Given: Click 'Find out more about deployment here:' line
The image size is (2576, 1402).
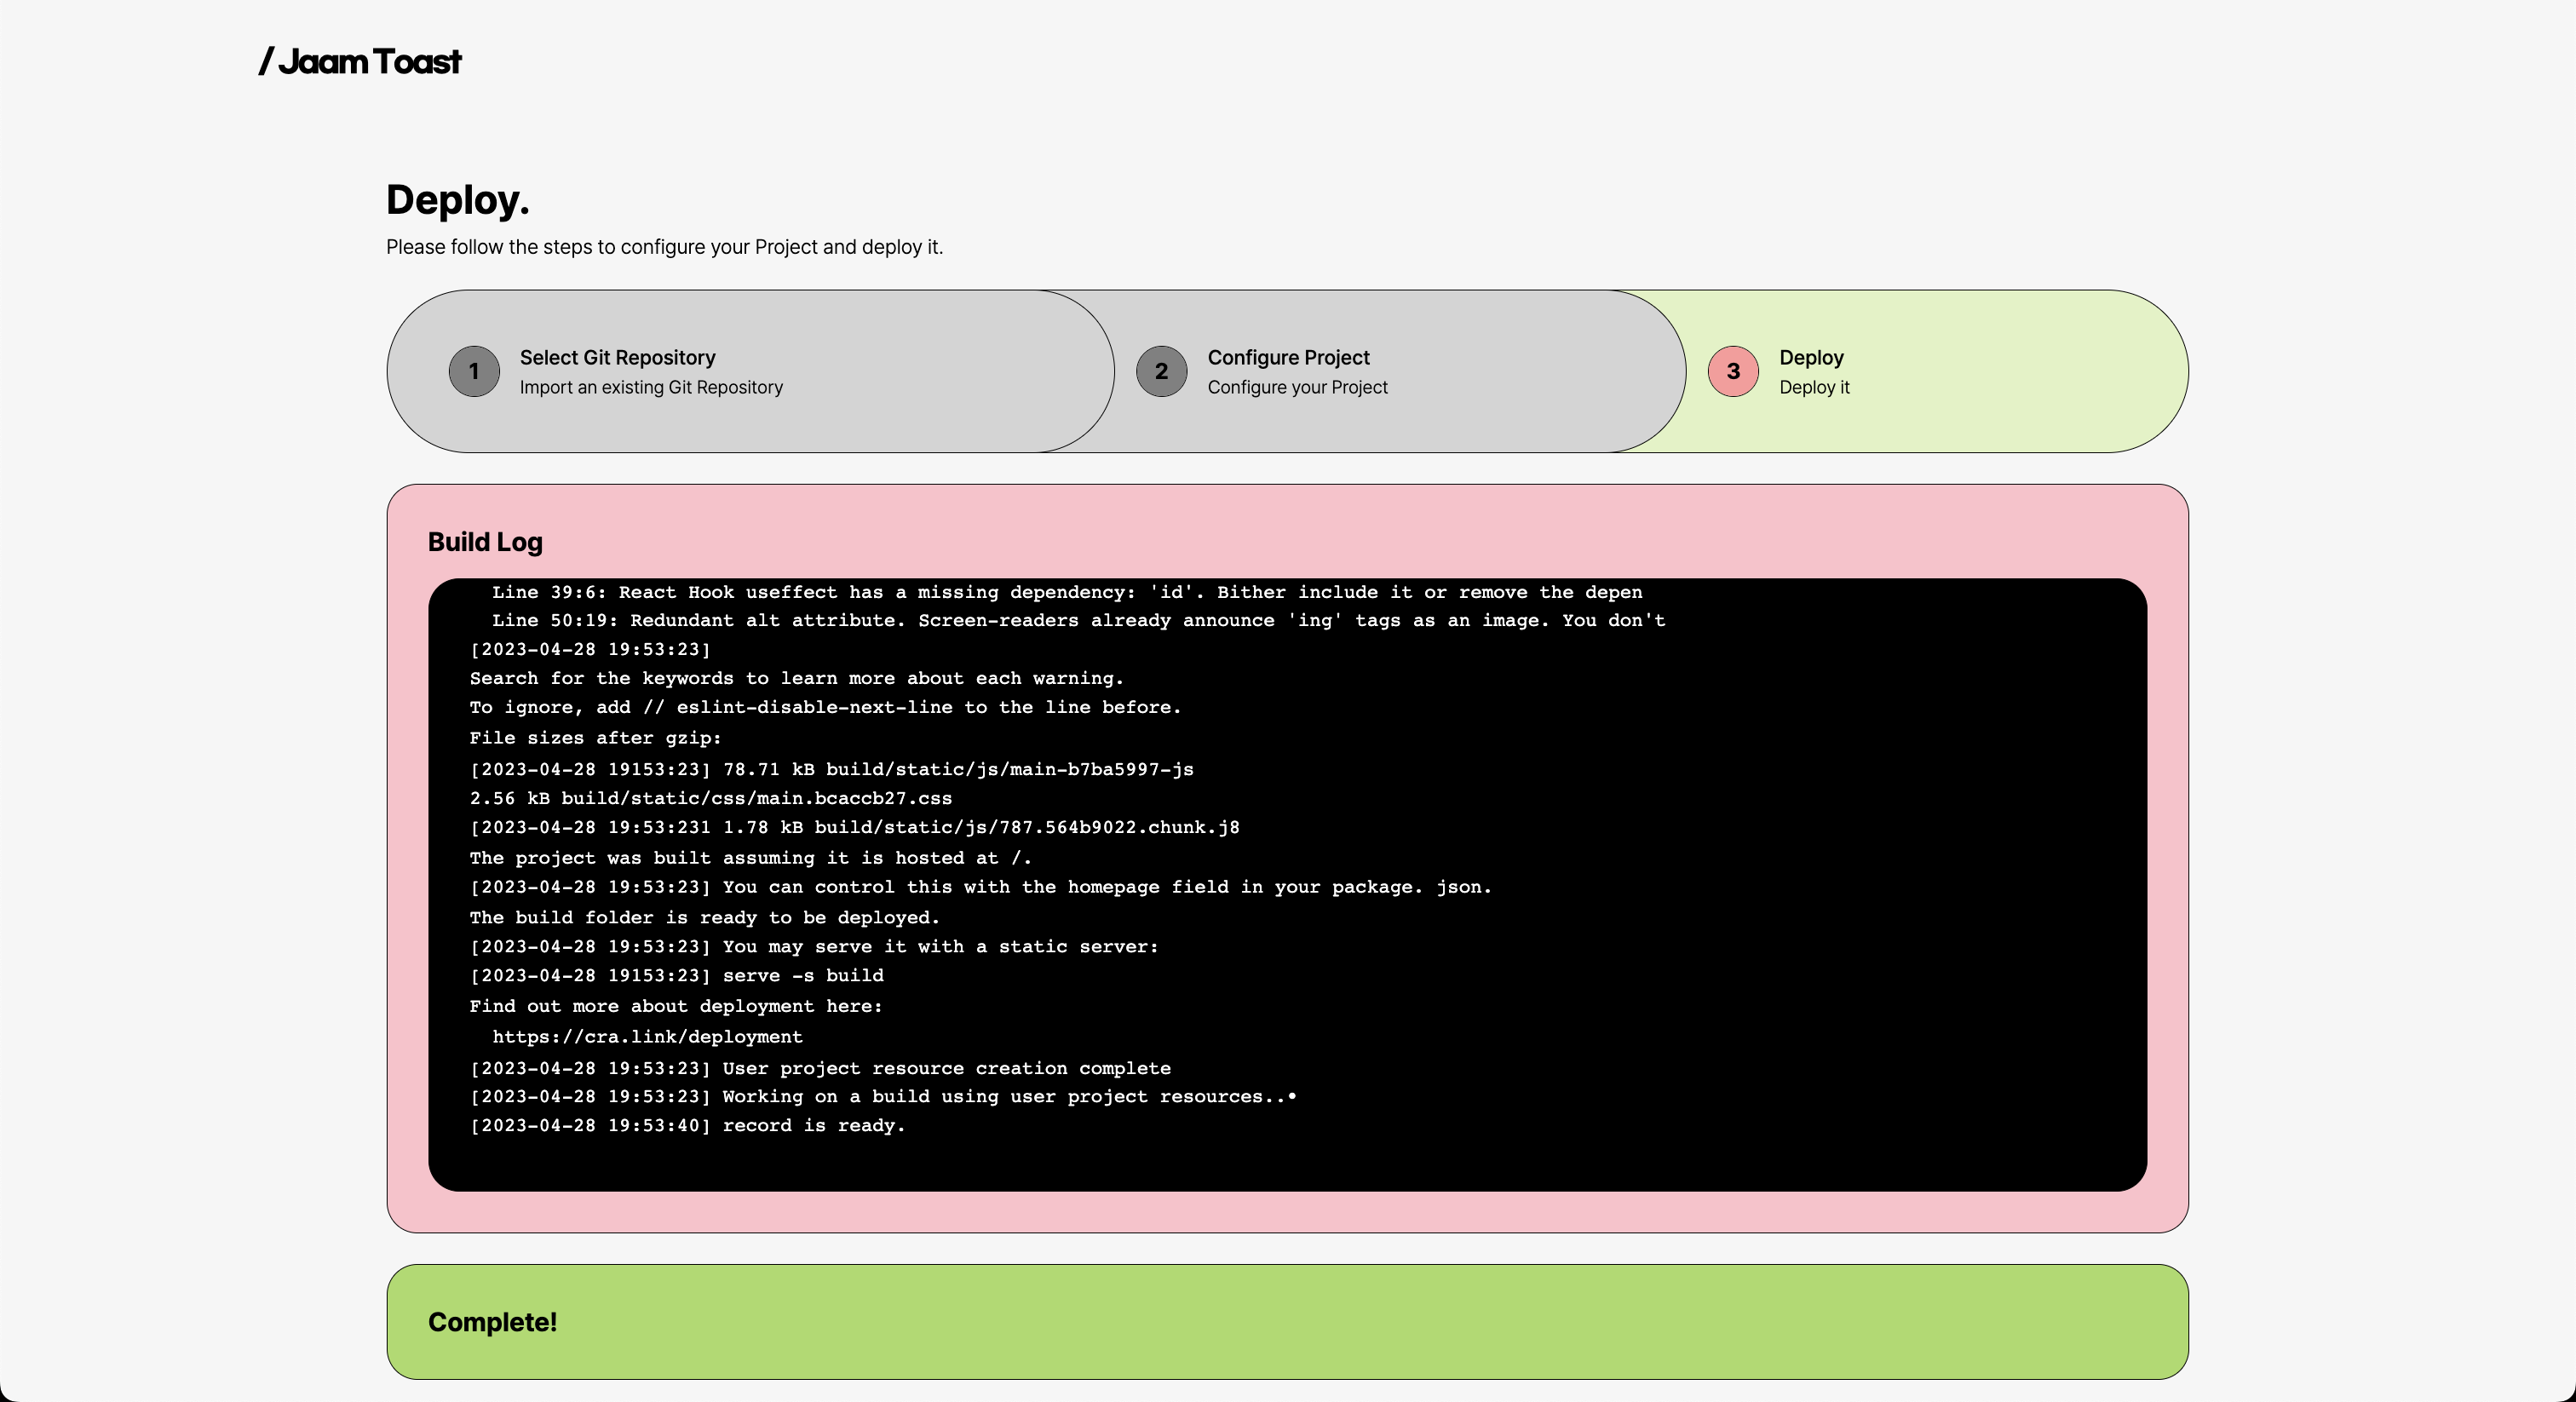Looking at the screenshot, I should pos(676,1006).
